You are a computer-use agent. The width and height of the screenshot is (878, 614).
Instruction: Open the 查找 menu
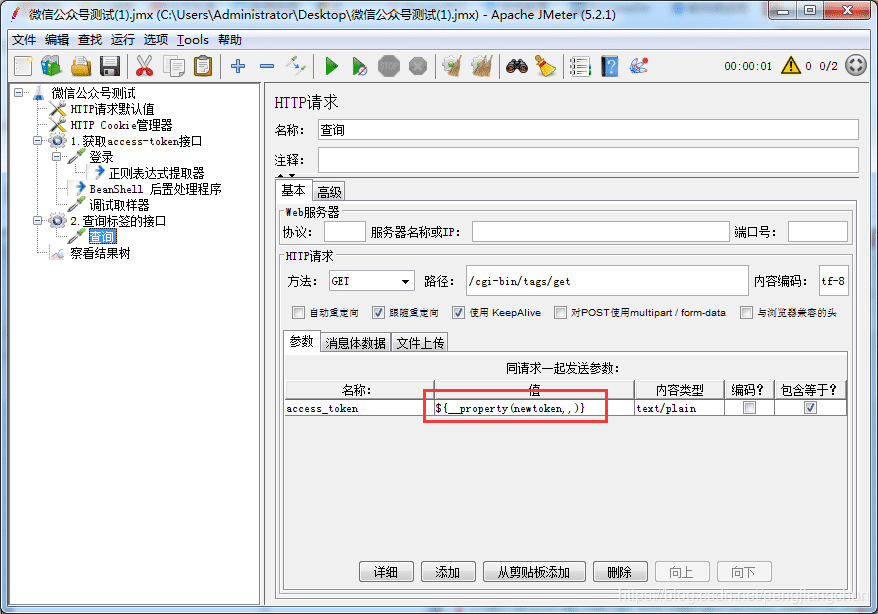(90, 40)
